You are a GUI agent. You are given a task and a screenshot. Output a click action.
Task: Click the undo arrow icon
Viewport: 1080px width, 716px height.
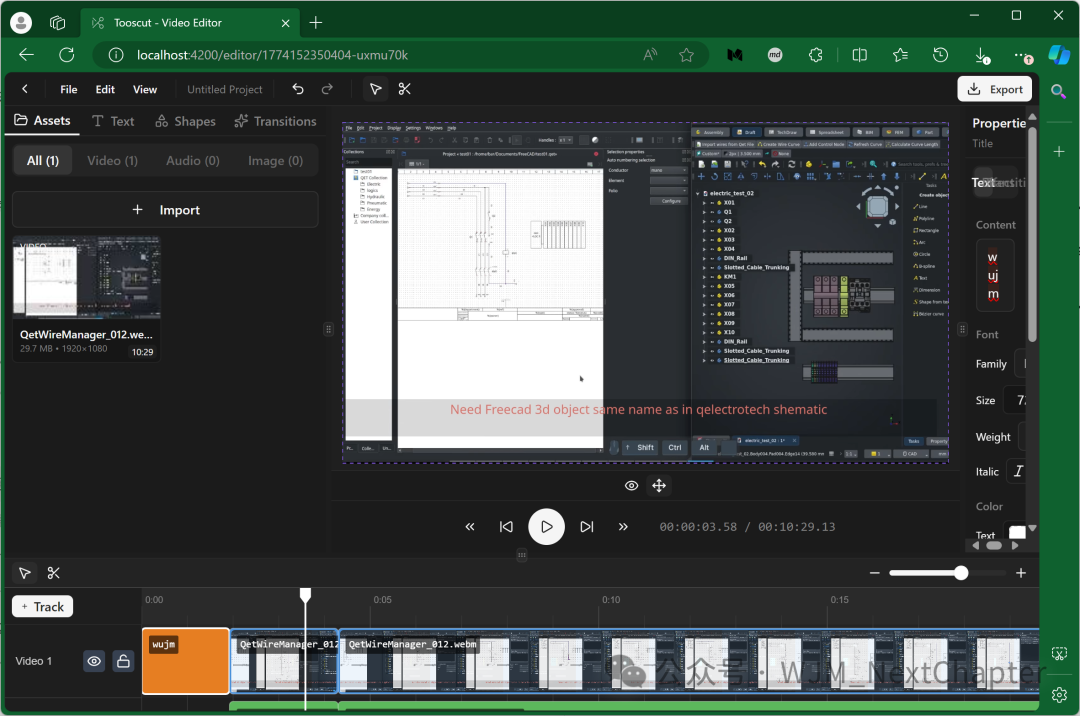(298, 89)
